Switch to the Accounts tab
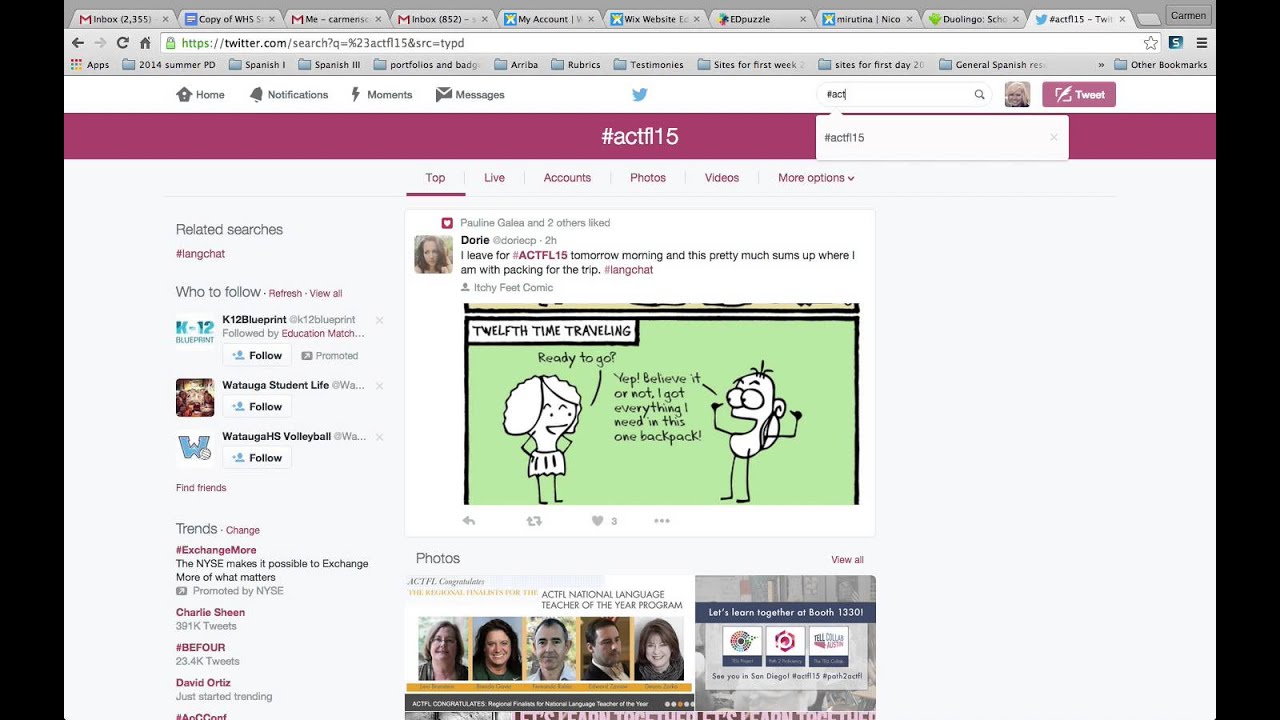 coord(567,178)
